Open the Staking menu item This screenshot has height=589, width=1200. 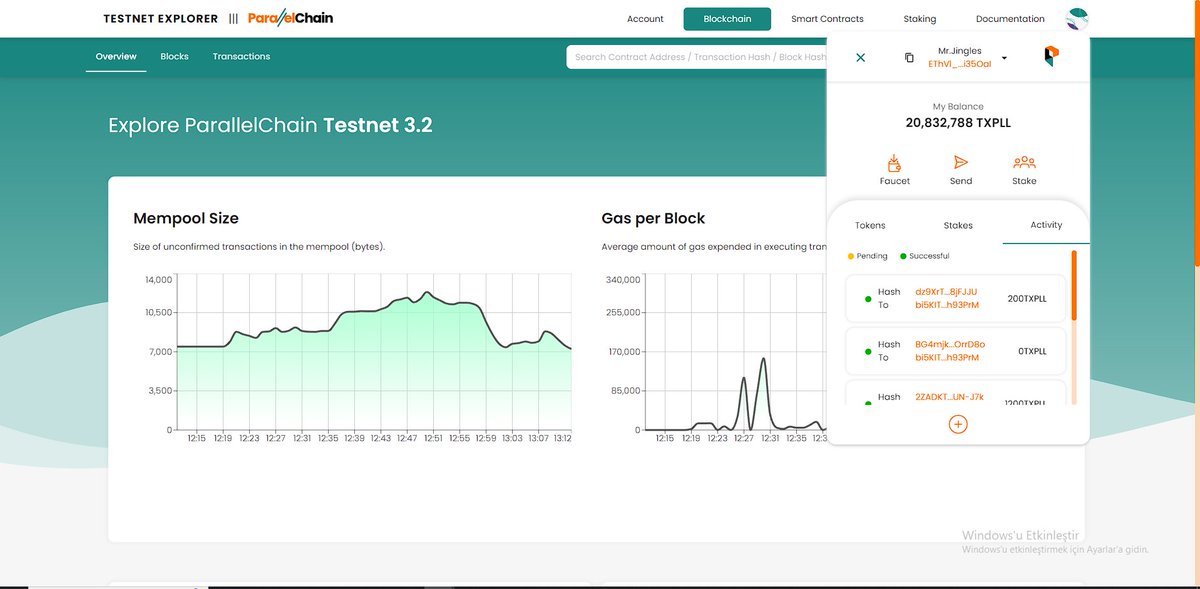[x=920, y=19]
